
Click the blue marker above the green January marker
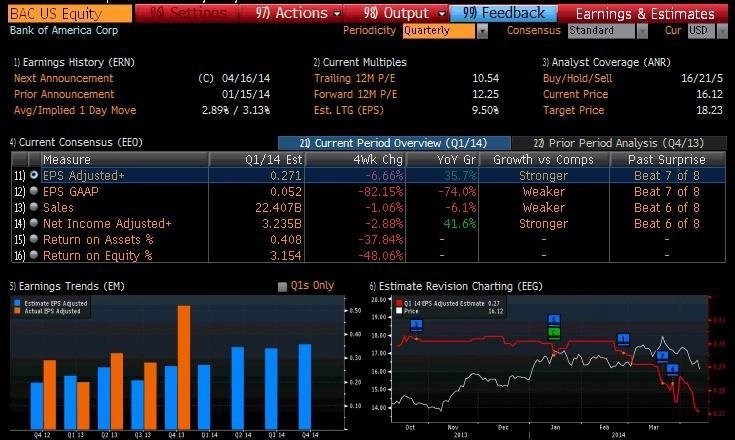coord(554,321)
